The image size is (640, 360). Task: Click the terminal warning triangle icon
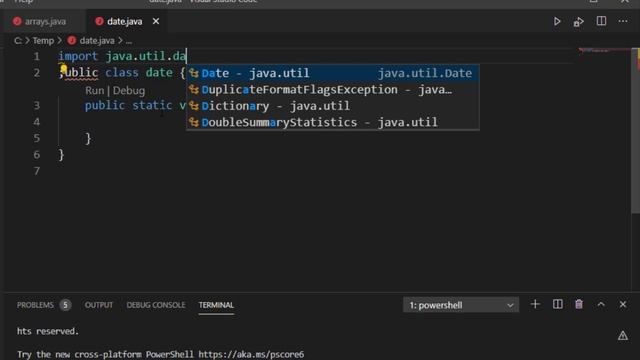pos(622,336)
